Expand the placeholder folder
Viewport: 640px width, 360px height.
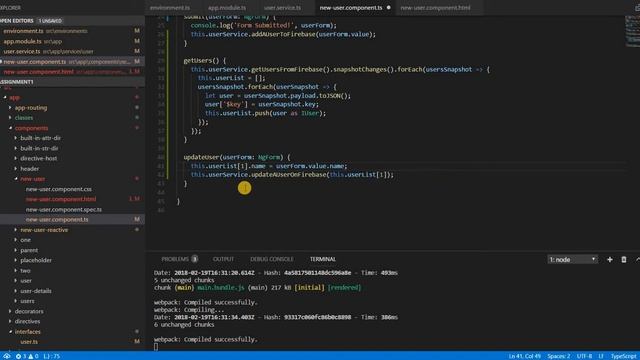coord(36,260)
